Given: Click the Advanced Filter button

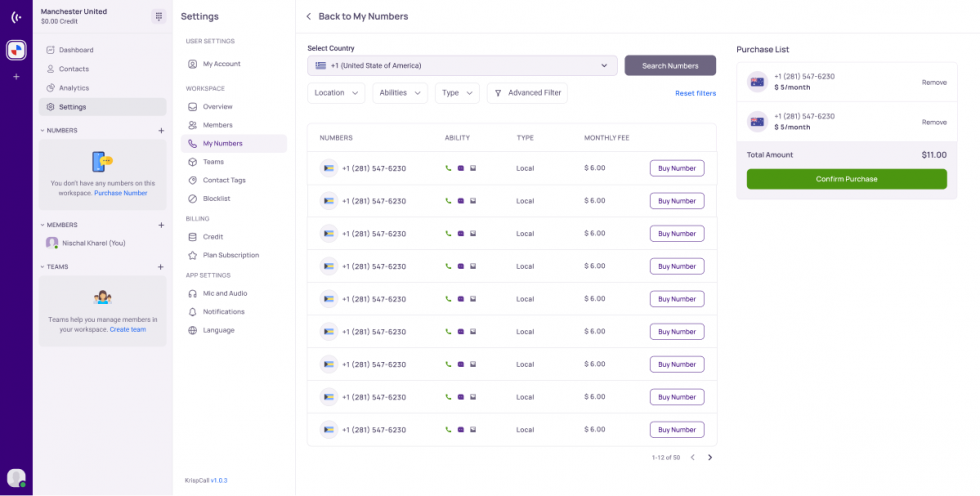Looking at the screenshot, I should point(527,93).
